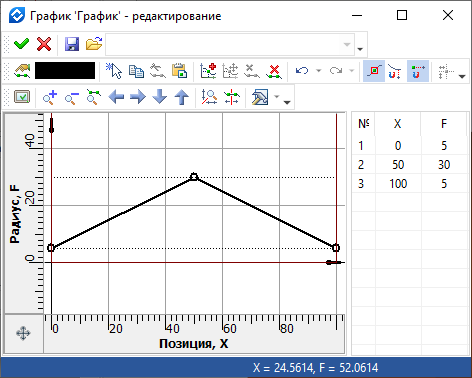
Task: Toggle the vertical magnet snap button
Action: [395, 71]
